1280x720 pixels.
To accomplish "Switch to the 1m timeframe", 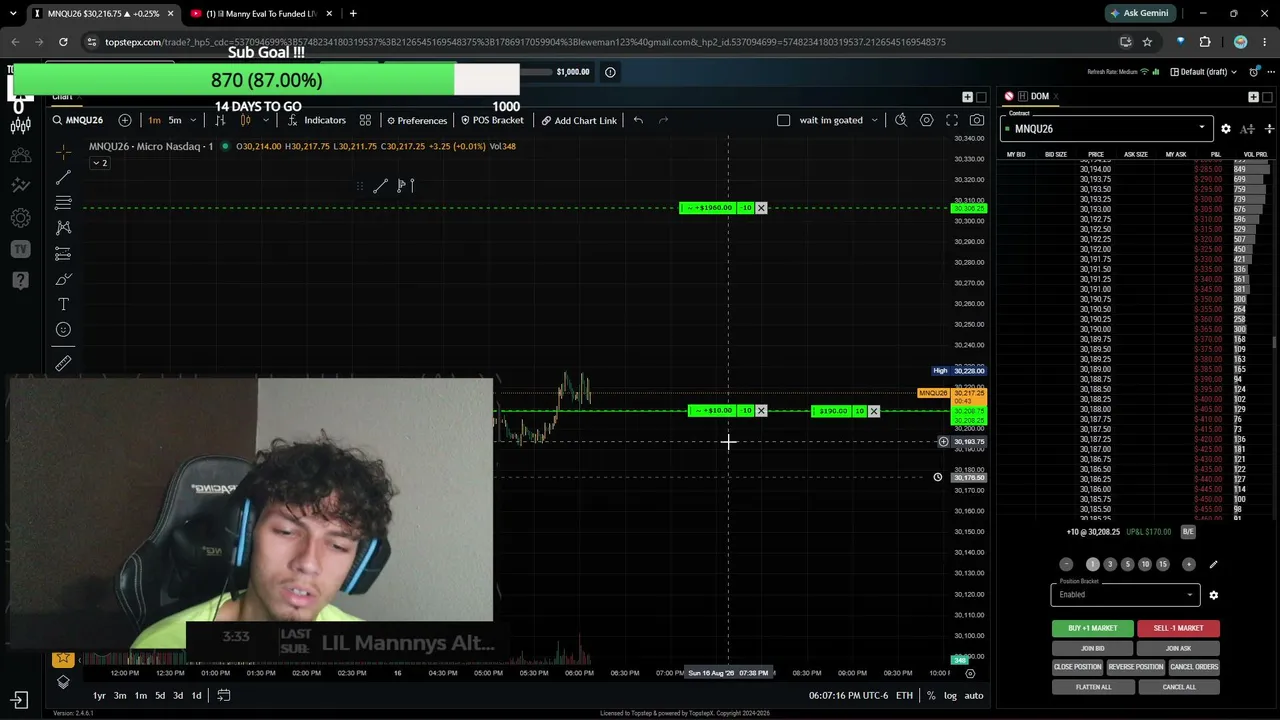I will tap(154, 120).
